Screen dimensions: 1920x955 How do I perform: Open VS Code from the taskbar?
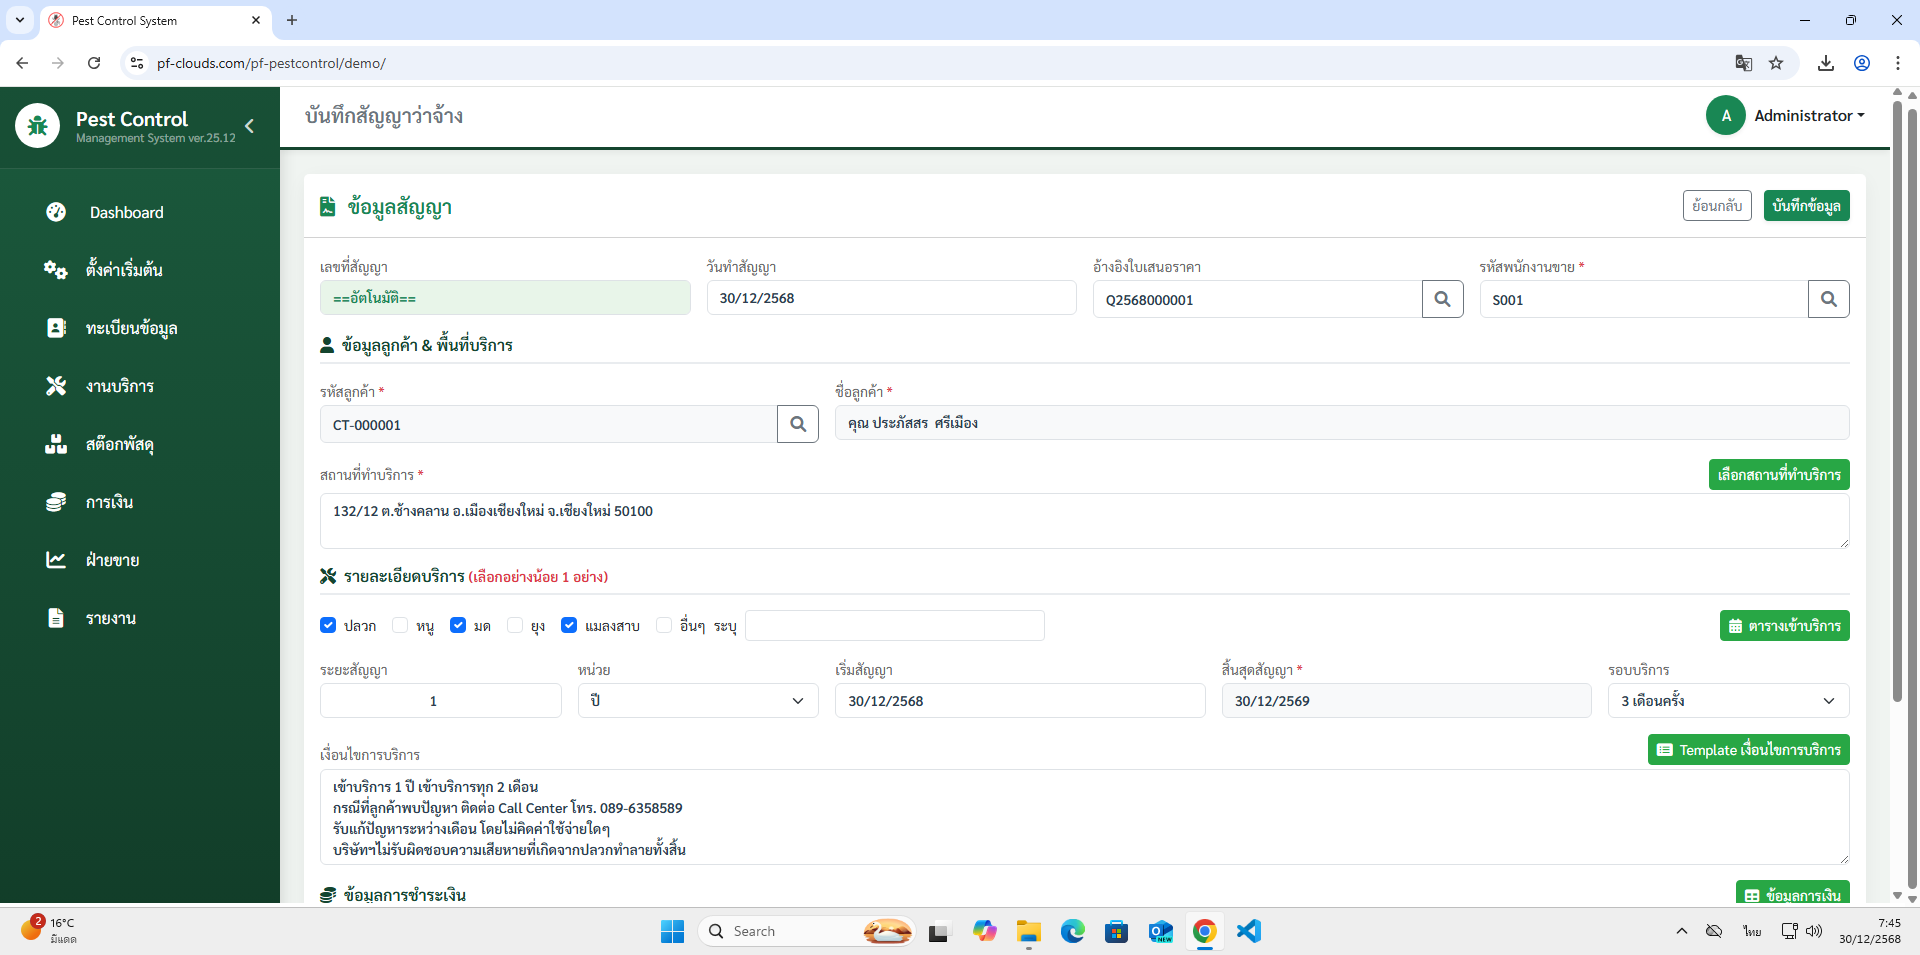pos(1248,931)
